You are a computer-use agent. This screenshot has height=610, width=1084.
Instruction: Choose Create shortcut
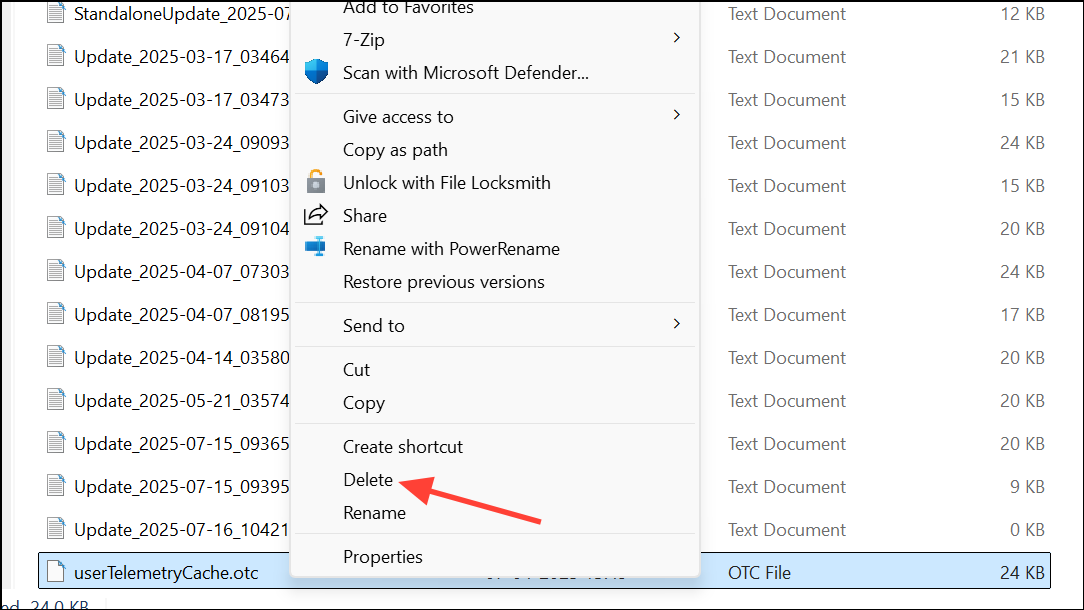402,446
